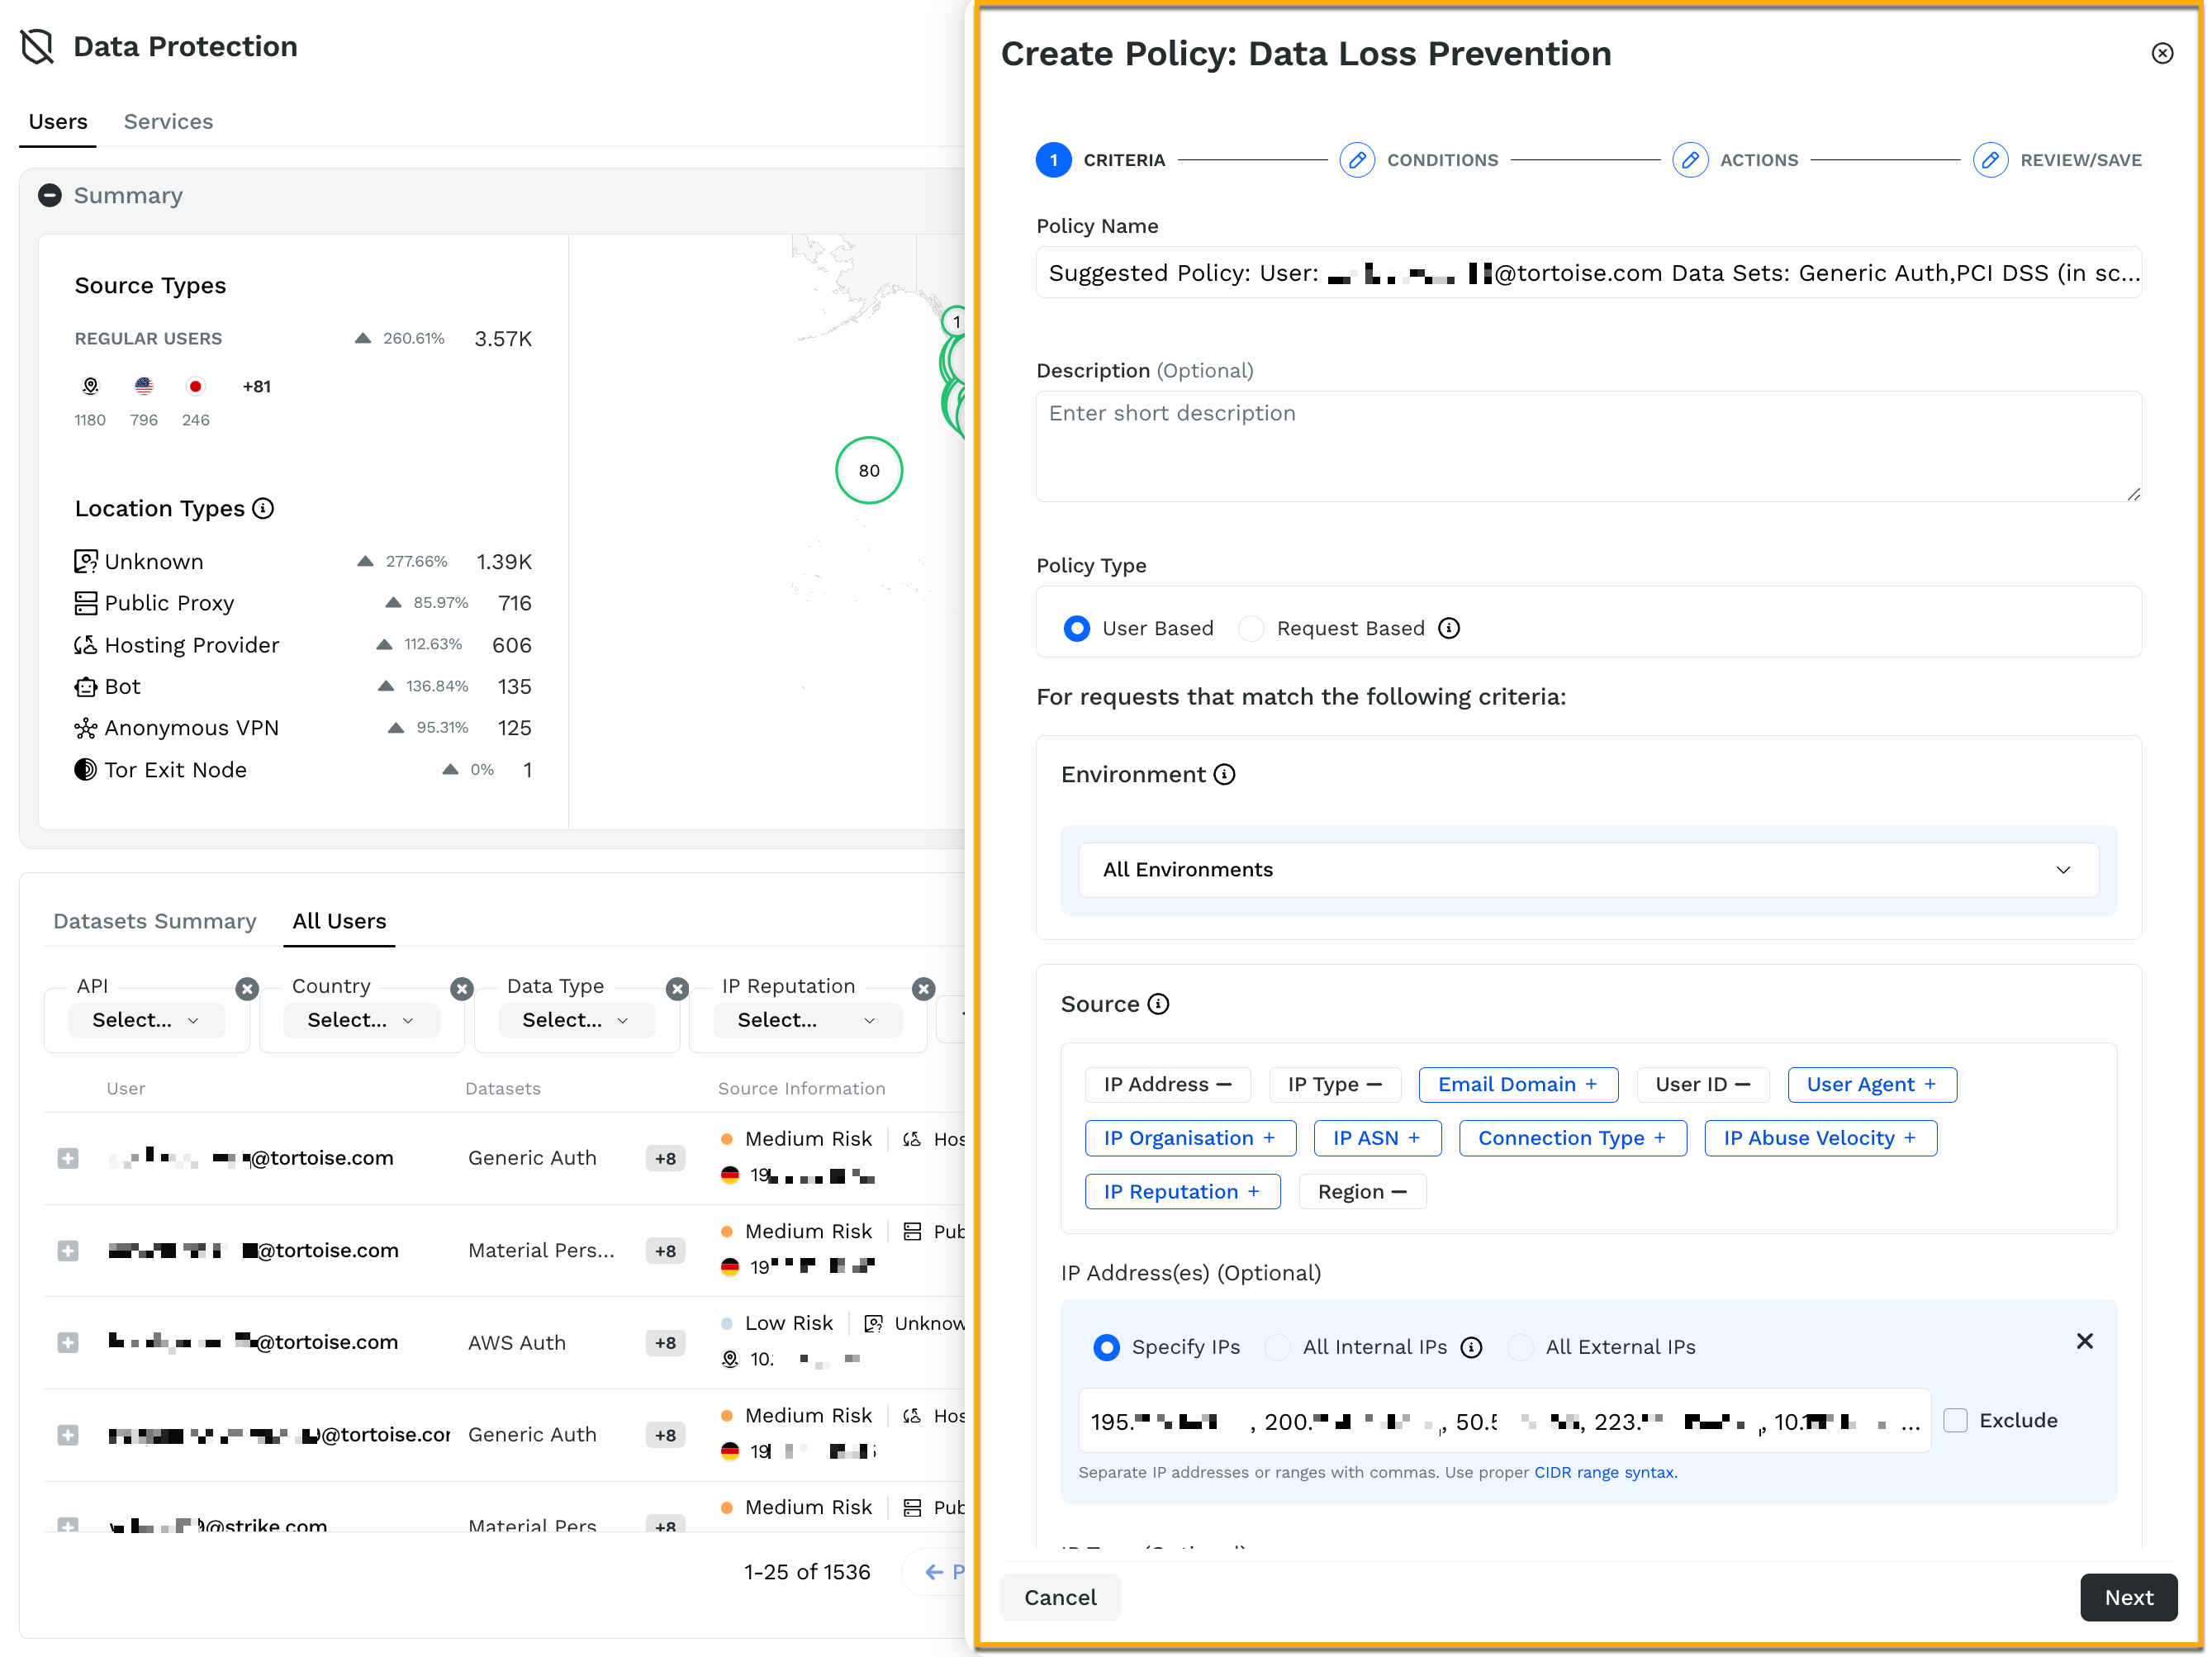The width and height of the screenshot is (2212, 1657).
Task: Open the All Users tab
Action: pos(339,921)
